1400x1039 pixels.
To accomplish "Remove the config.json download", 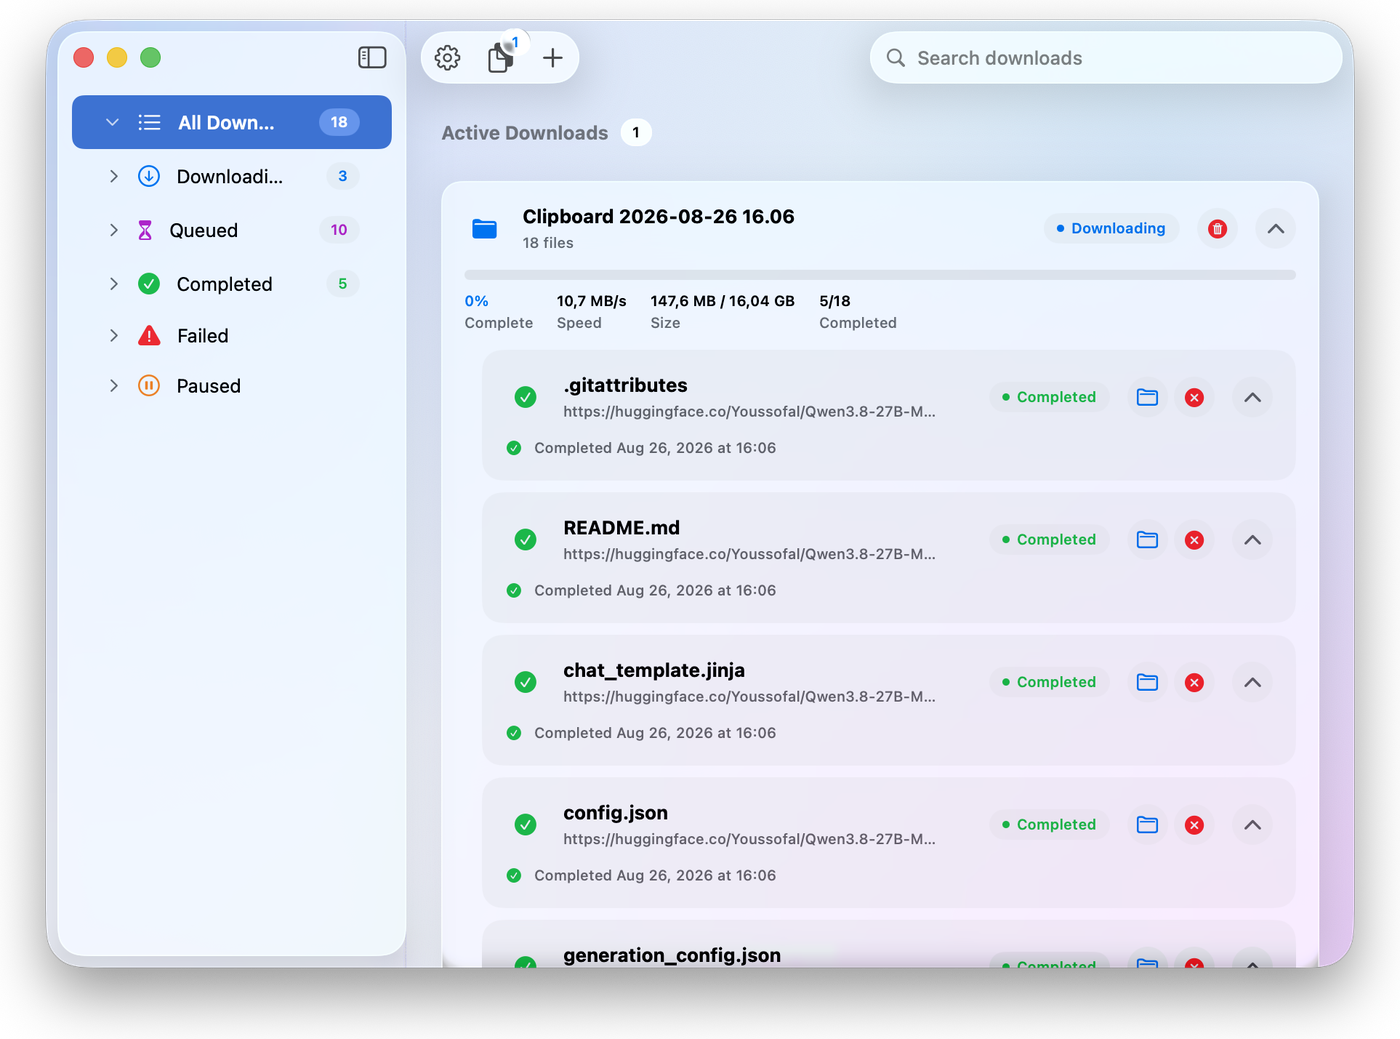I will (1194, 825).
